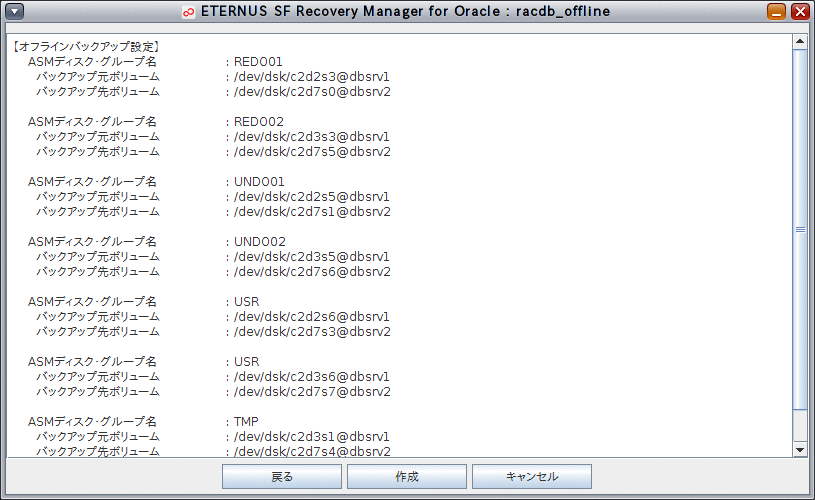Image resolution: width=815 pixels, height=500 pixels.
Task: Click the TMP disk group name
Action: [246, 422]
